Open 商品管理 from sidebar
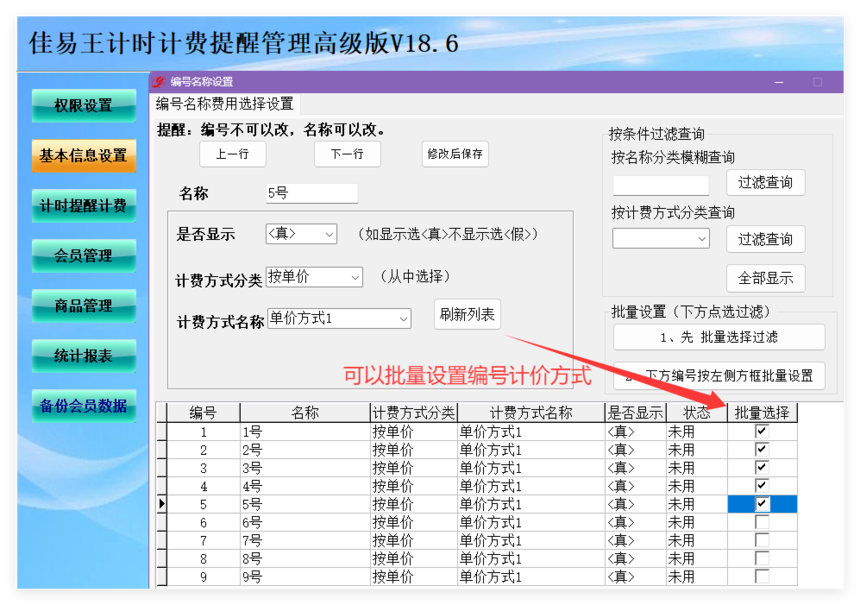 pos(83,306)
